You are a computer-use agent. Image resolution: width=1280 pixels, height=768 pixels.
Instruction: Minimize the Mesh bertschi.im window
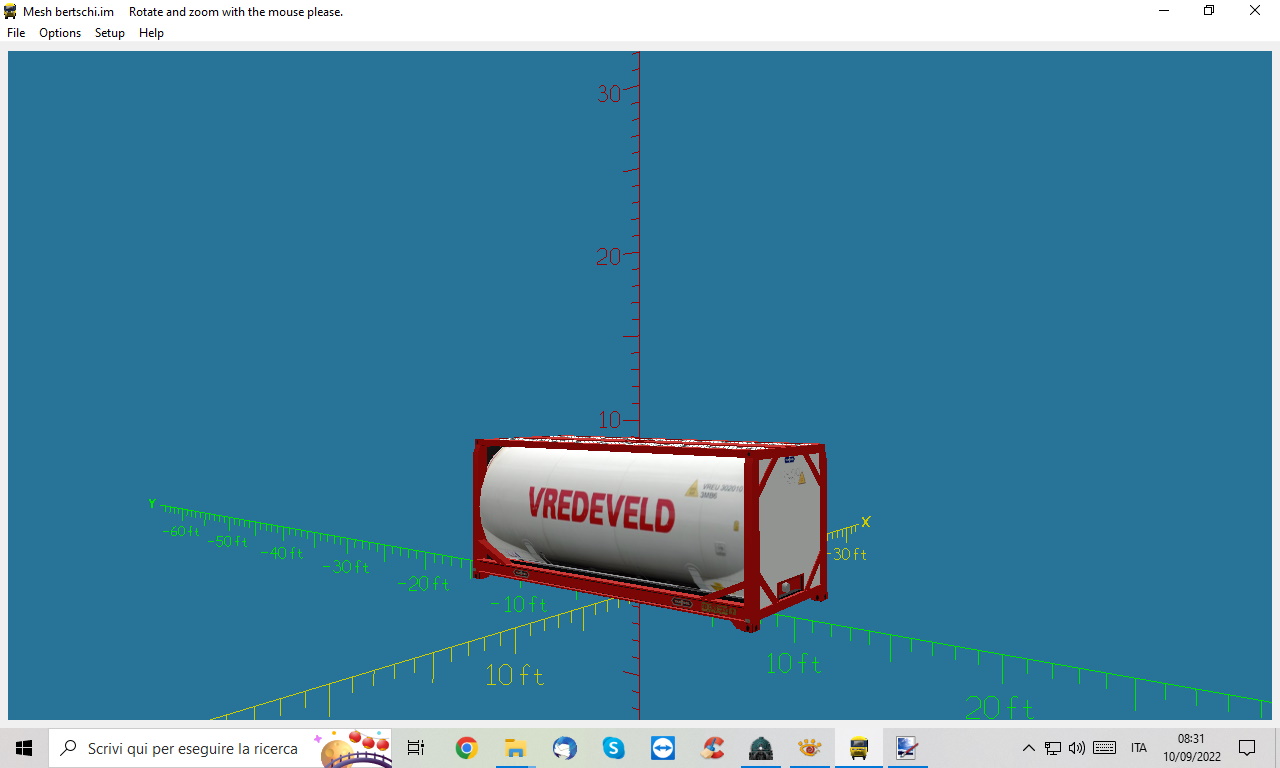point(1164,11)
